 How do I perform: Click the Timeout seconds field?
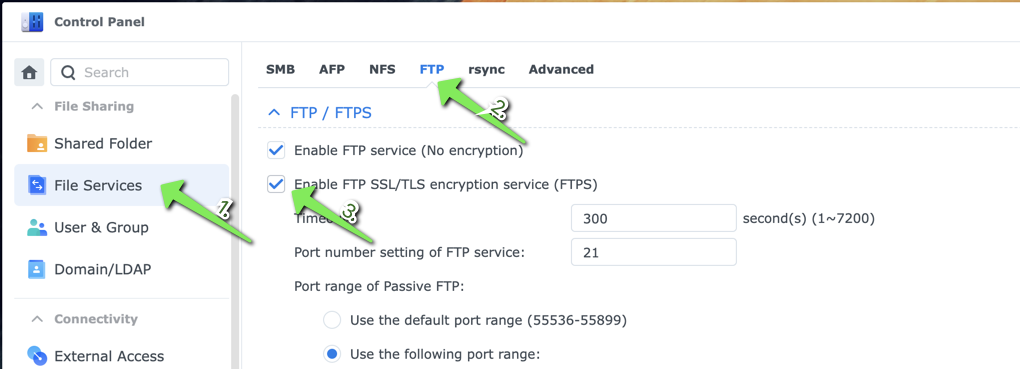point(654,219)
